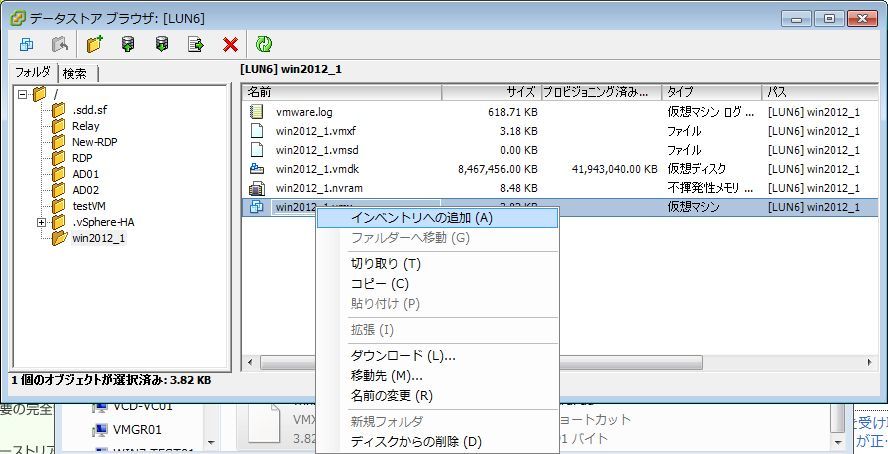Select the win2012_1.vmsd file name

click(x=317, y=151)
